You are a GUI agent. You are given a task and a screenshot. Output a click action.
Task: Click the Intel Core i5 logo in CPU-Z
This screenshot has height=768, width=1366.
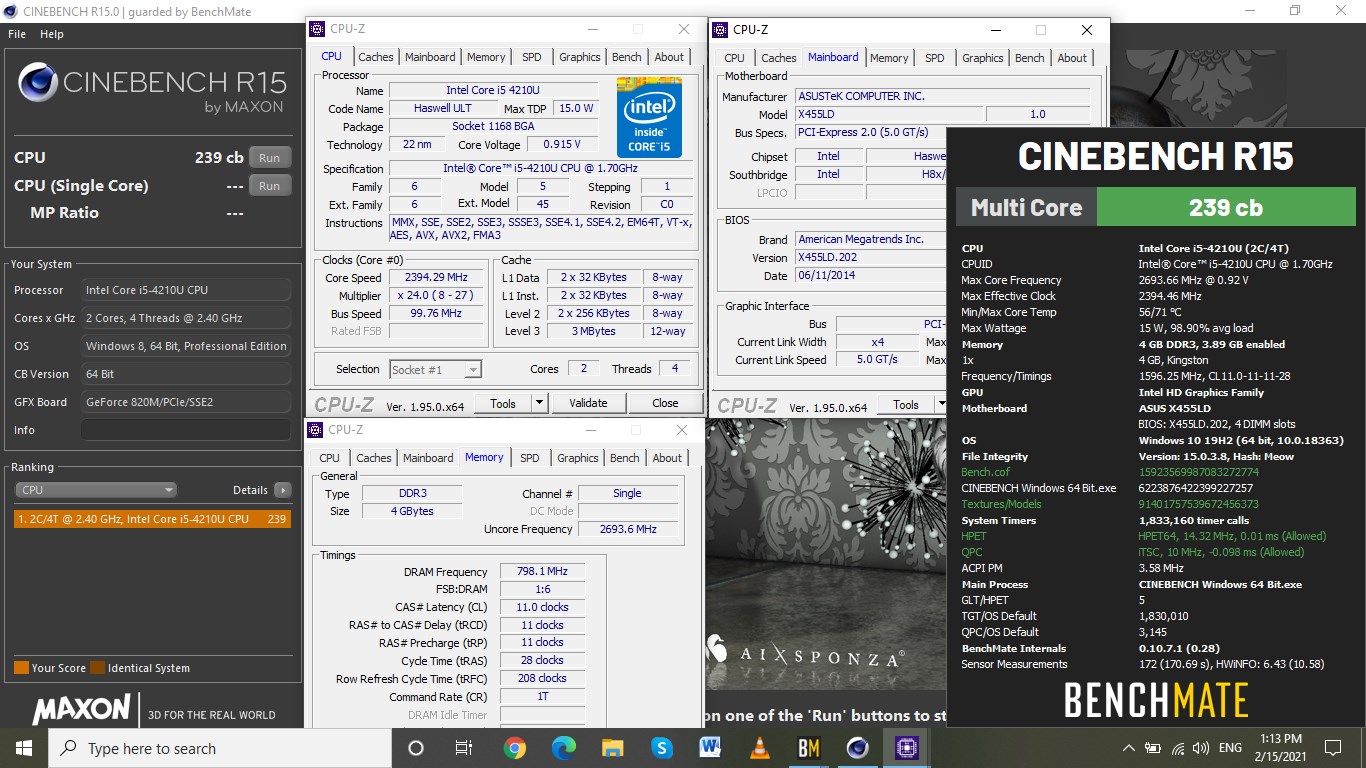[649, 117]
